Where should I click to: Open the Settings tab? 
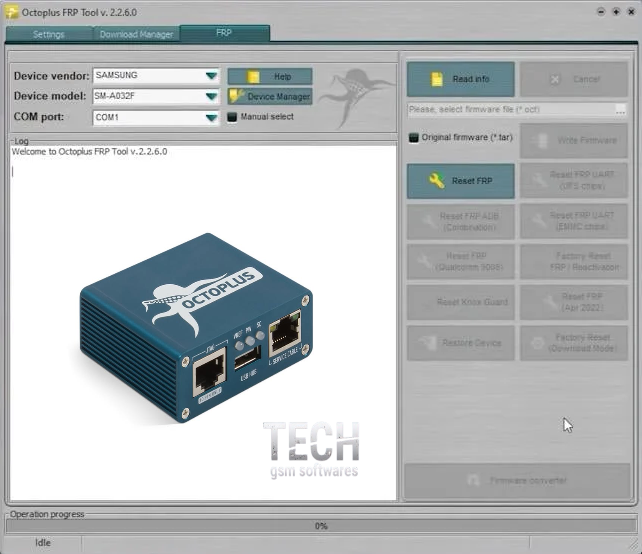point(49,34)
